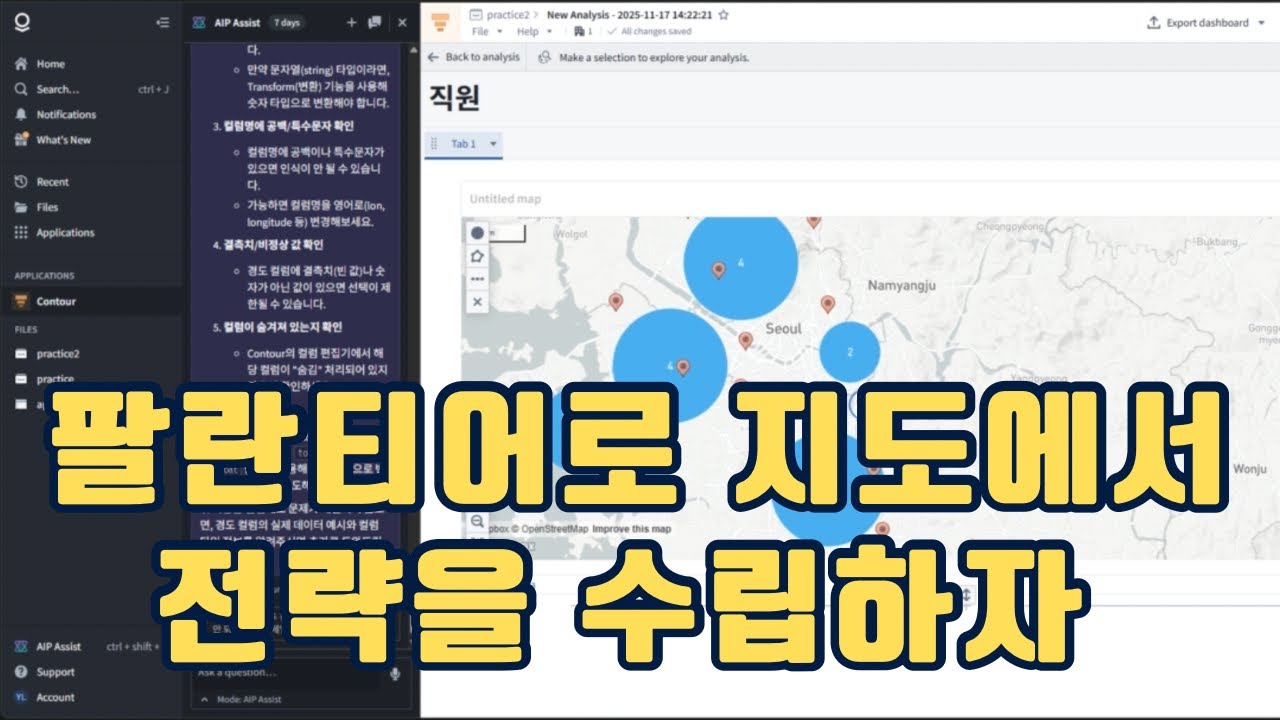Open Account in the sidebar

[55, 697]
